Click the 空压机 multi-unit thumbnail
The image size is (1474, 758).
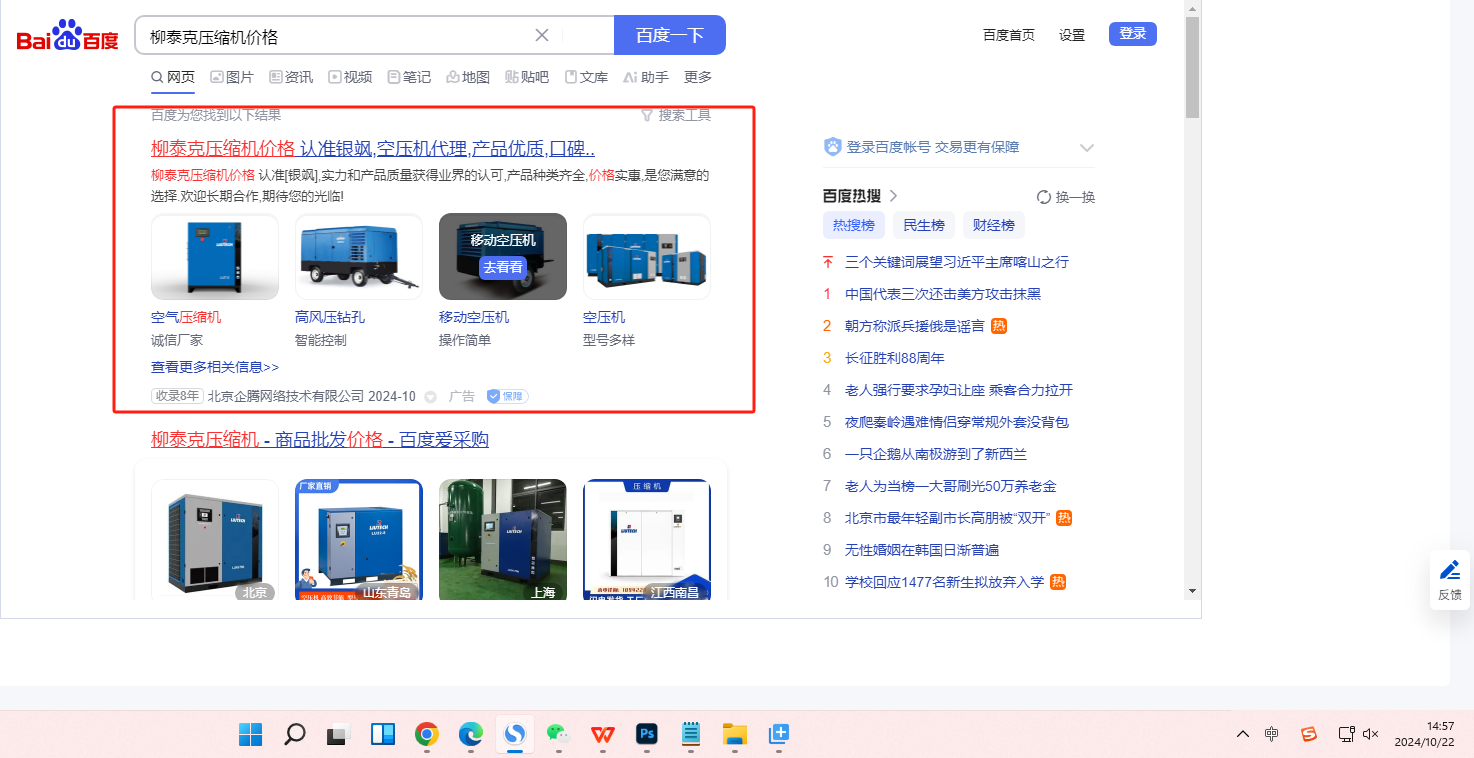point(647,257)
